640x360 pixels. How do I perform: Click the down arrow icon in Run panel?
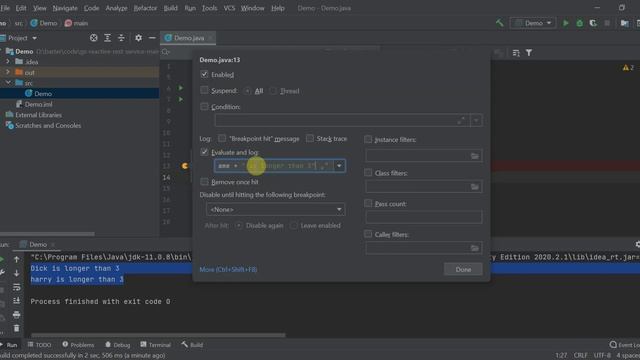pos(16,273)
